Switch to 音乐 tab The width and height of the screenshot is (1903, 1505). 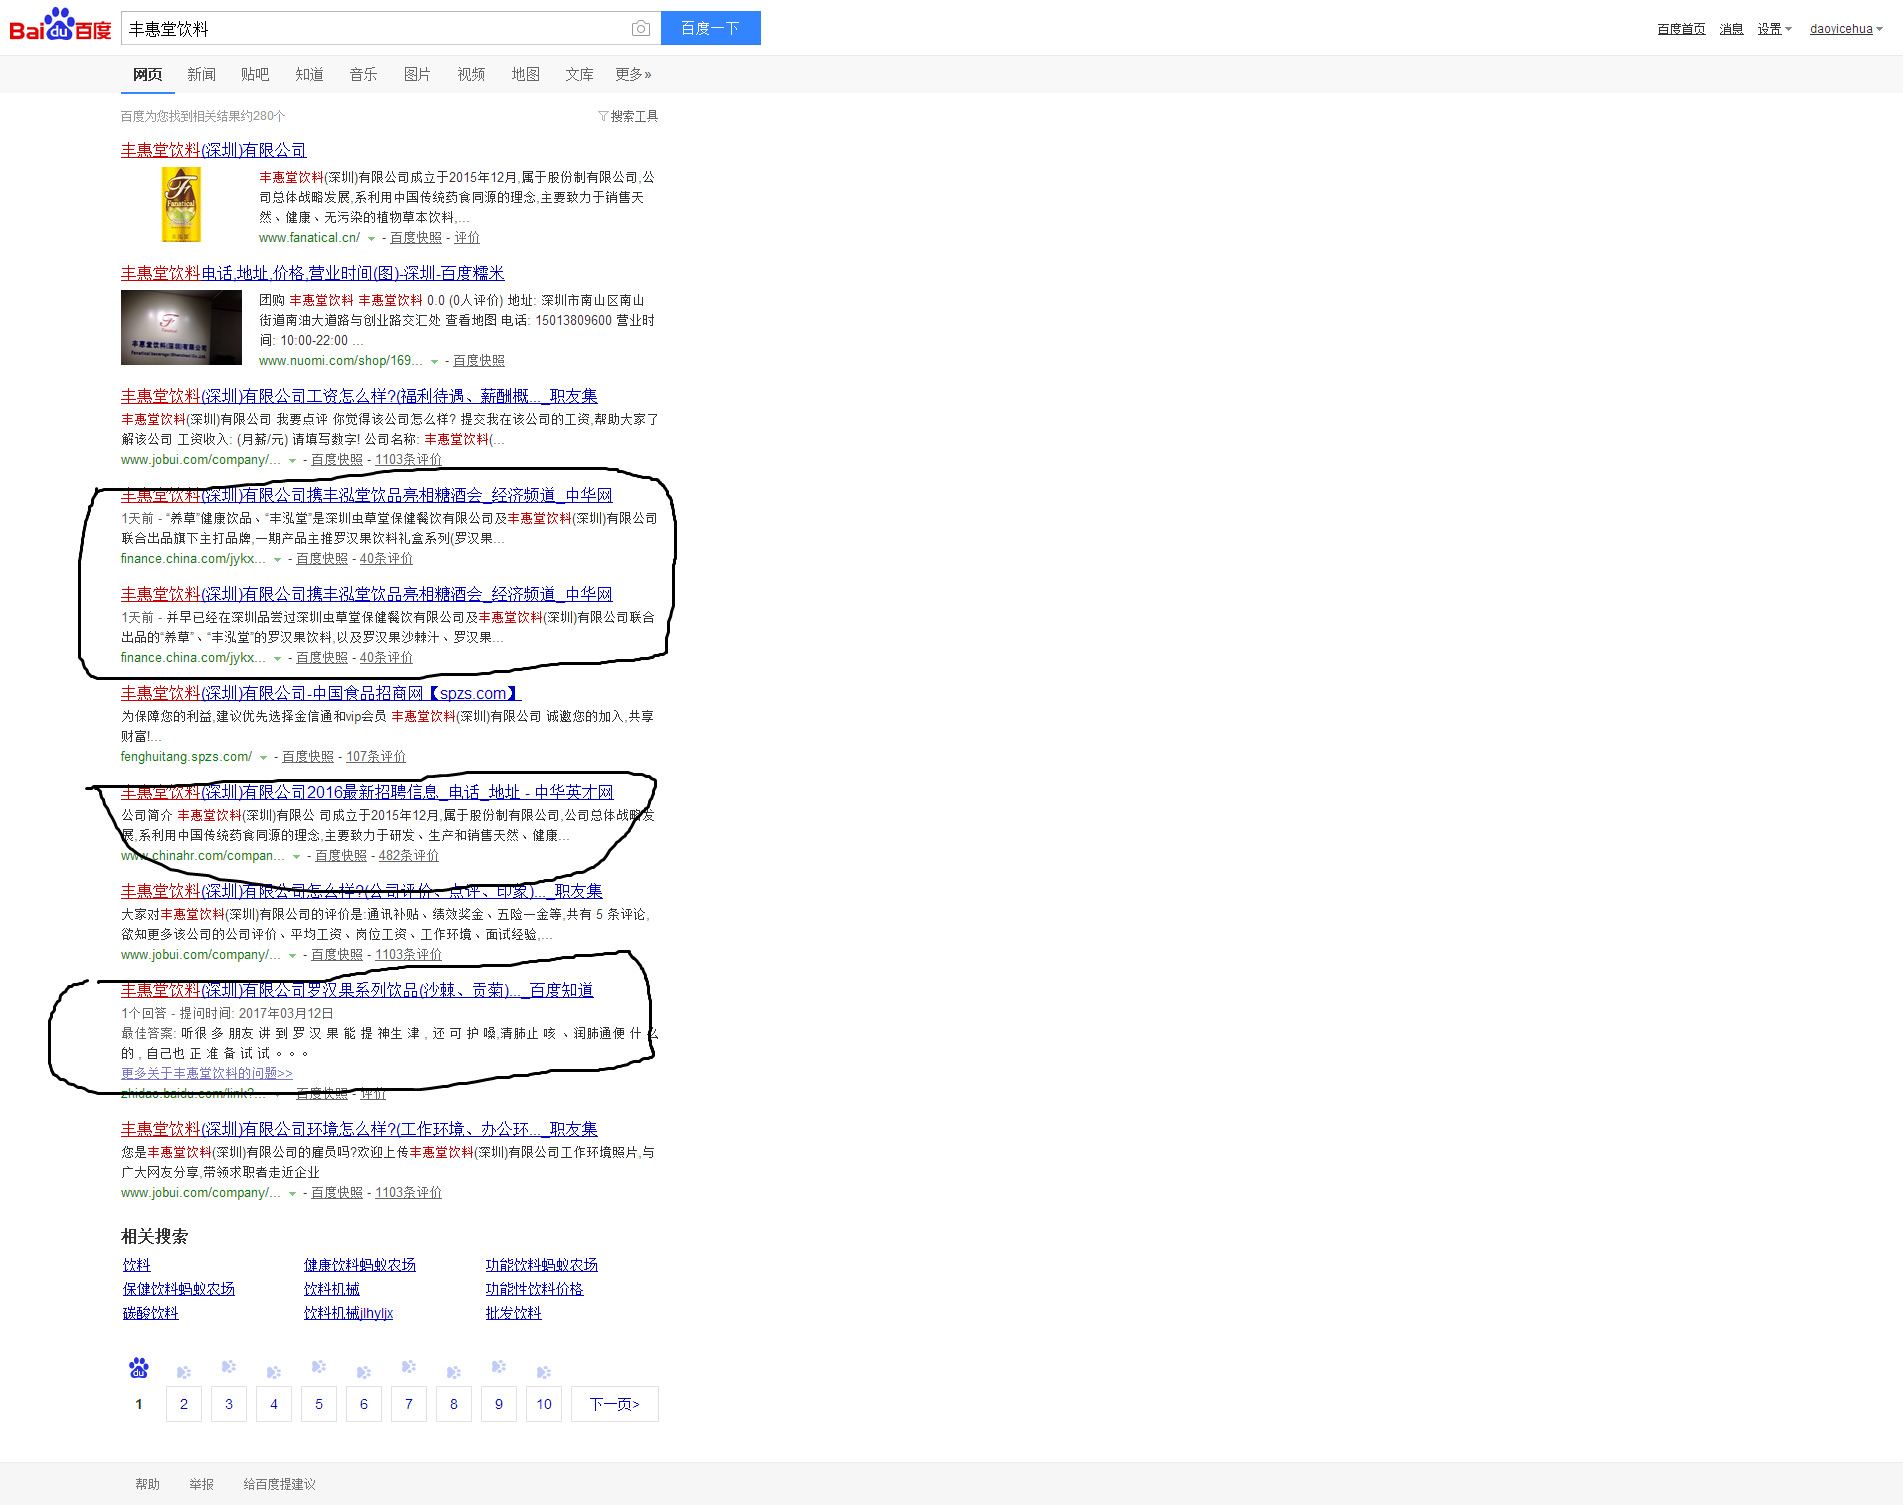363,74
